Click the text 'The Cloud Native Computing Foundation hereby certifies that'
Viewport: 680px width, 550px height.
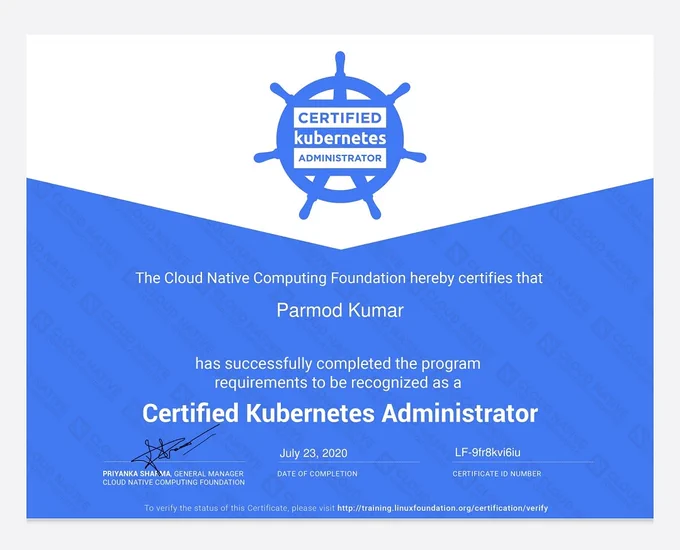pos(339,278)
